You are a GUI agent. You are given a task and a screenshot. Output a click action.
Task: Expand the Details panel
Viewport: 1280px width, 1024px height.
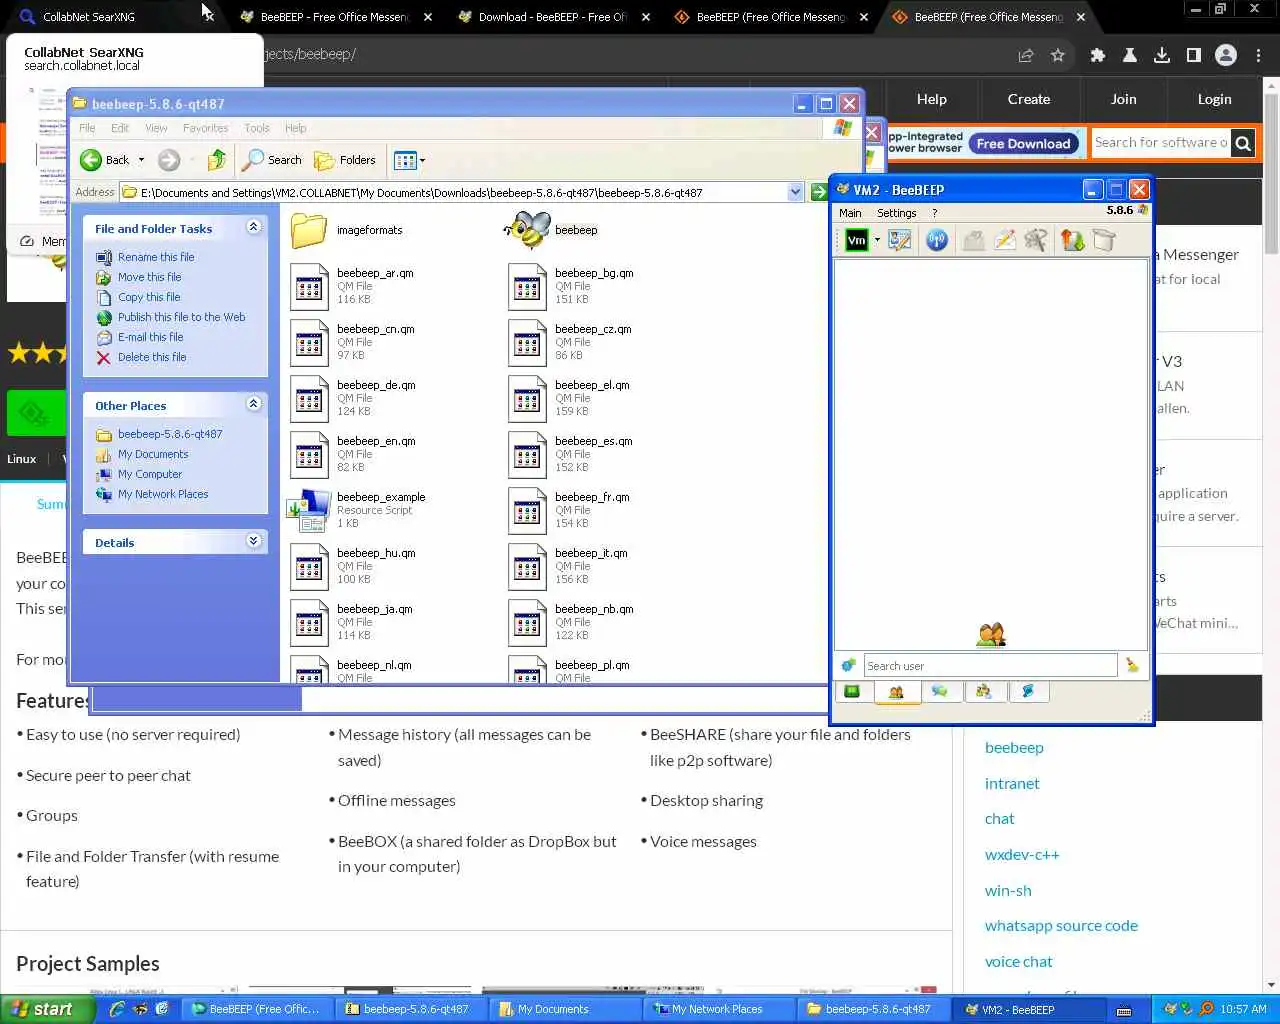254,541
